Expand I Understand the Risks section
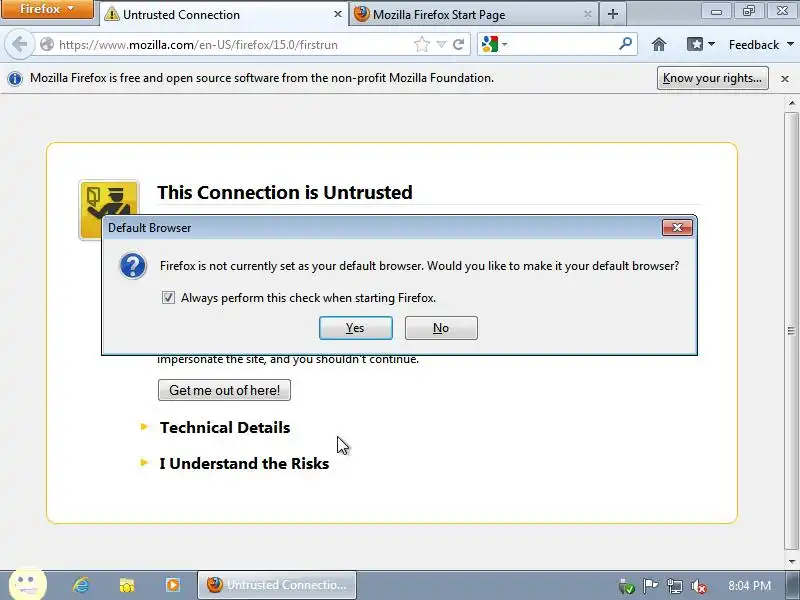 (235, 463)
